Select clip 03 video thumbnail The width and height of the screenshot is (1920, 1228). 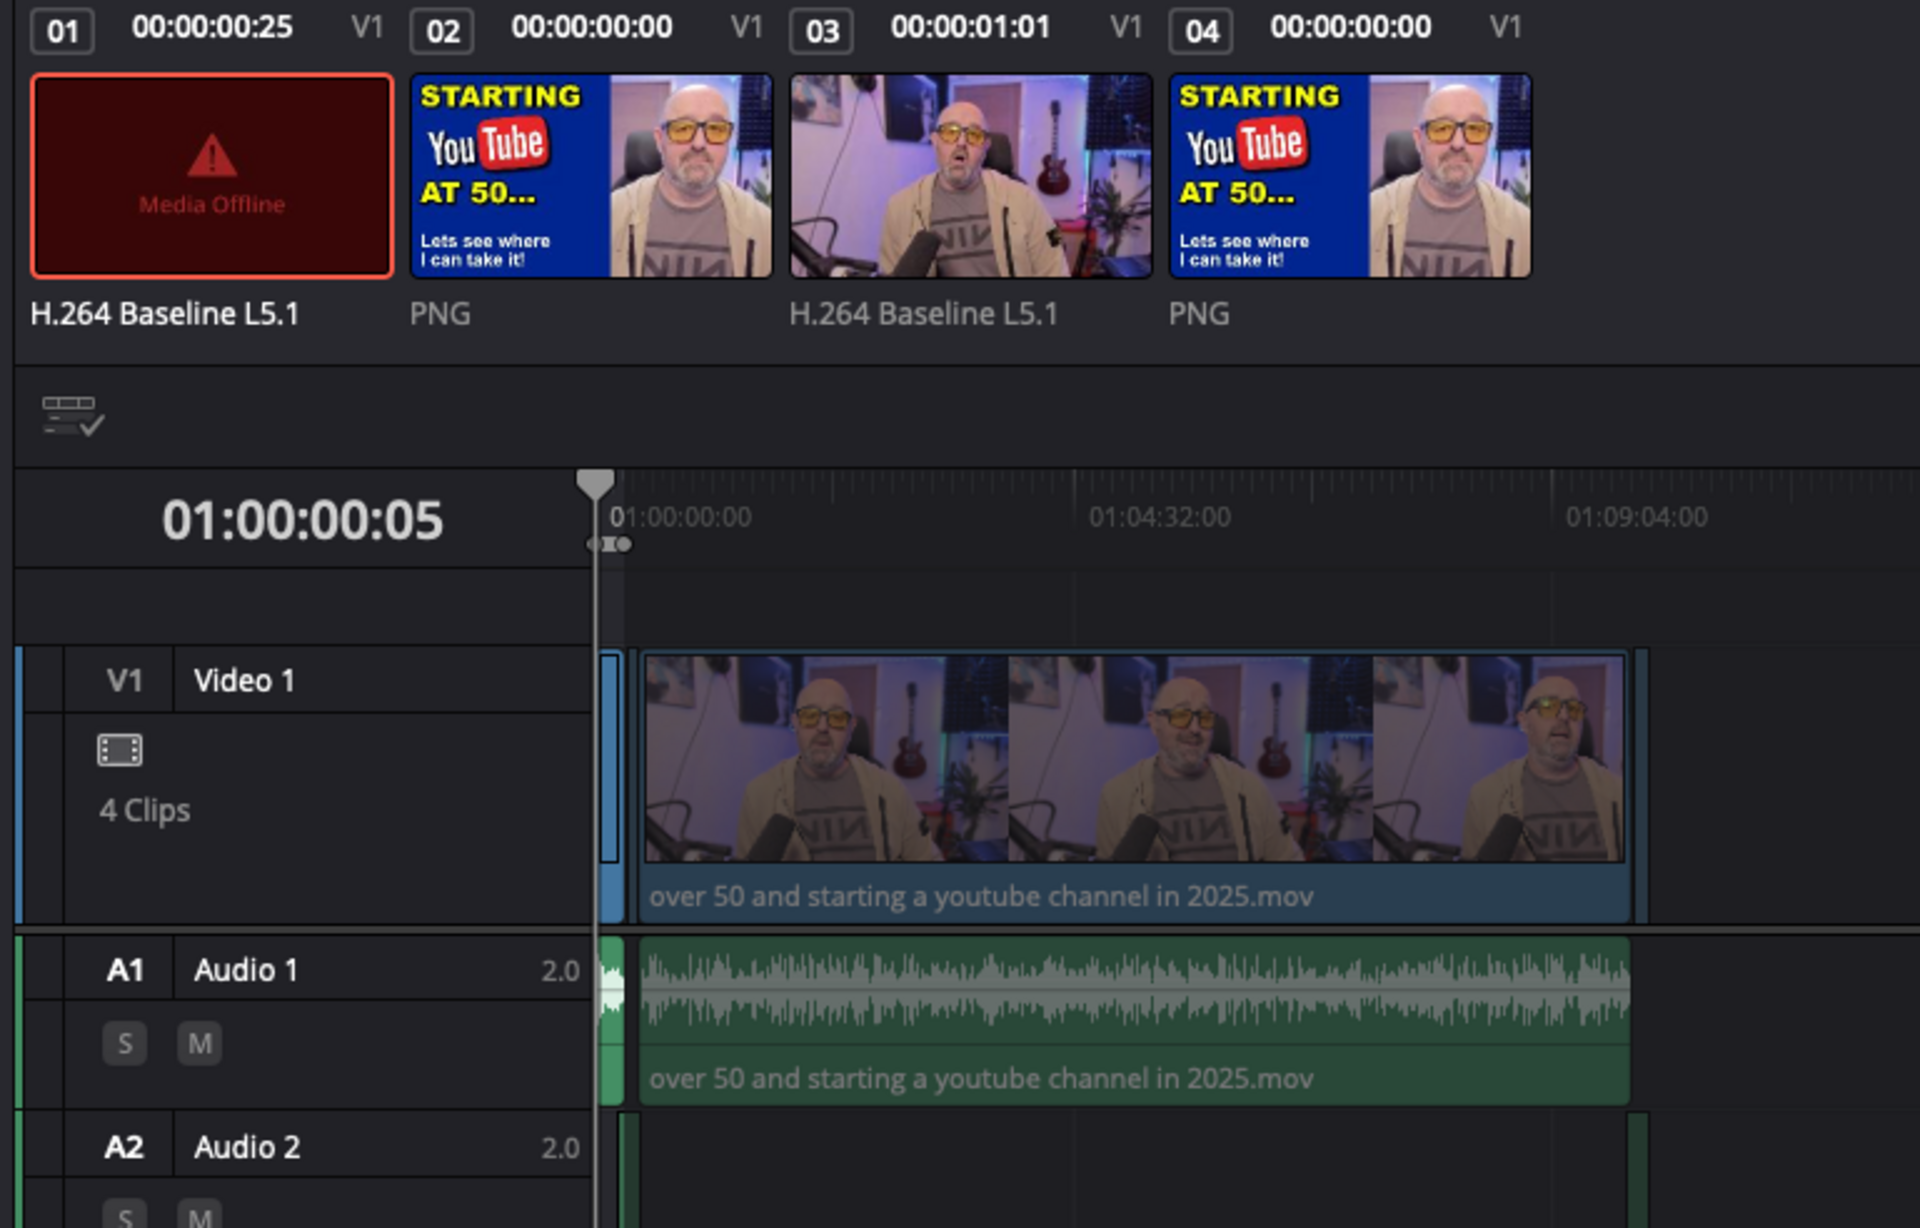970,176
